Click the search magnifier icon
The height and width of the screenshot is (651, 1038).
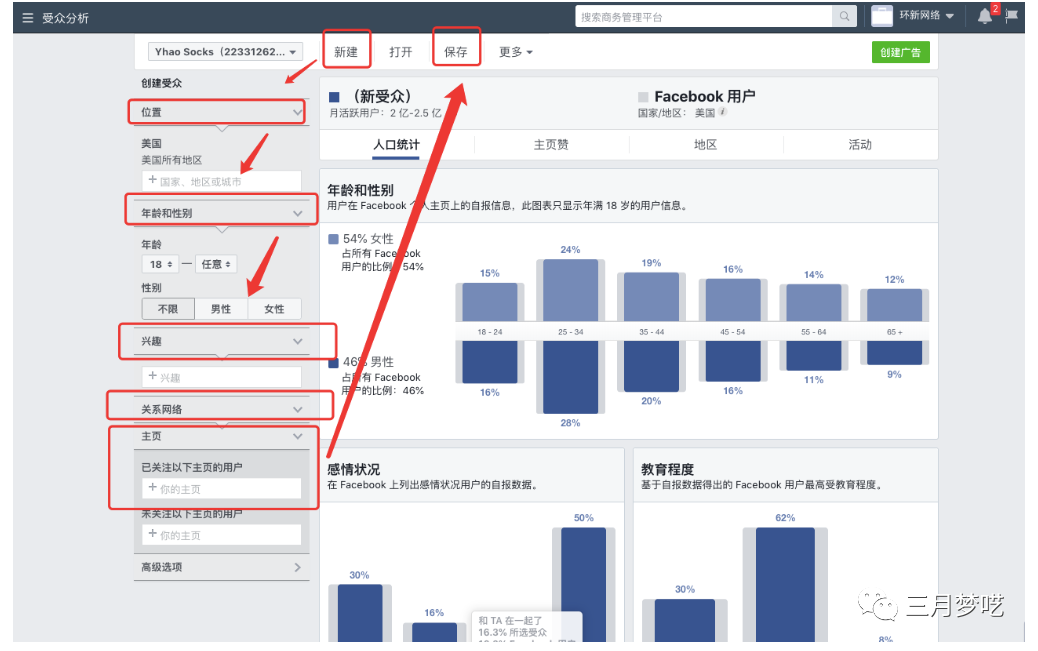[846, 17]
